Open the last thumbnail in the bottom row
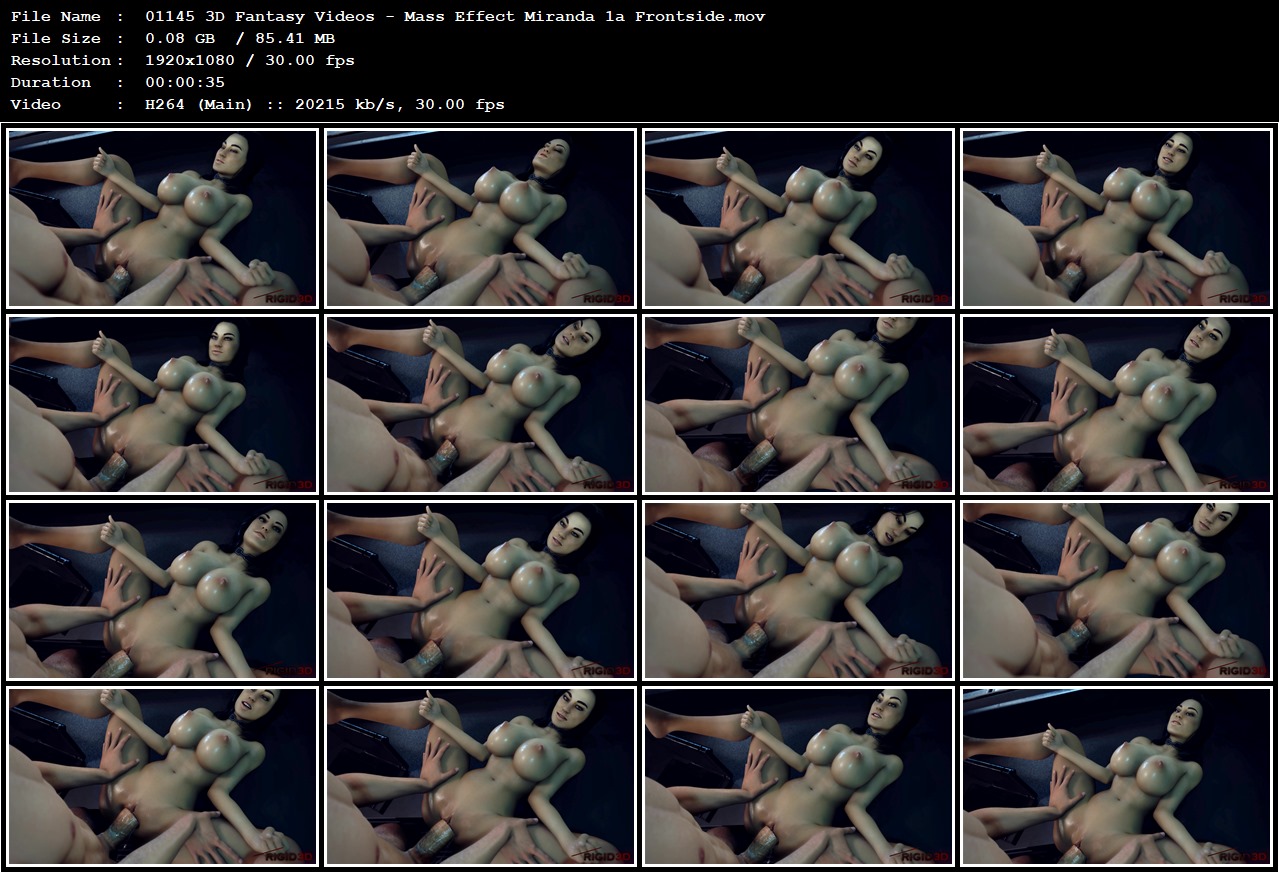The image size is (1279, 873). (1116, 775)
